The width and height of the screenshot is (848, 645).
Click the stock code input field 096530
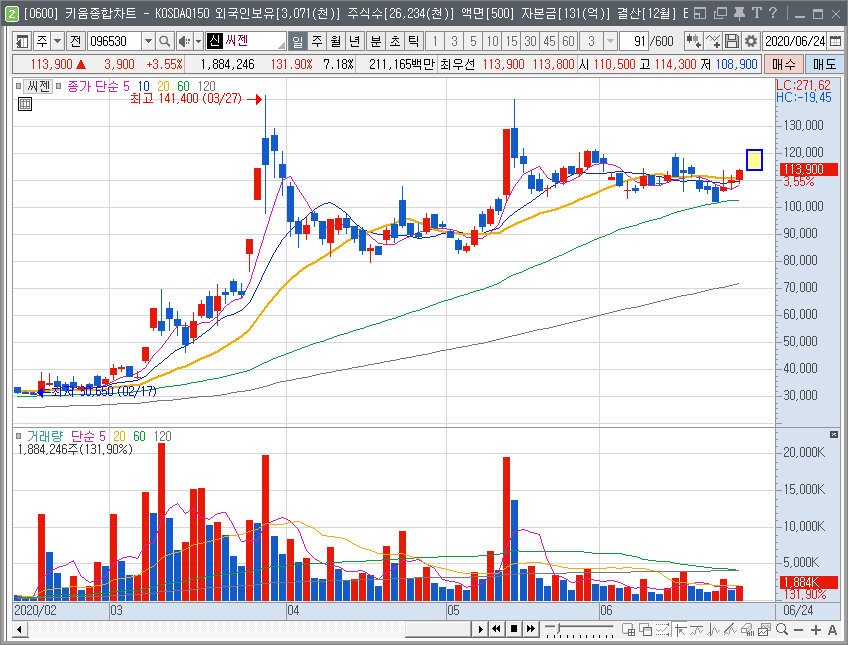[x=114, y=41]
